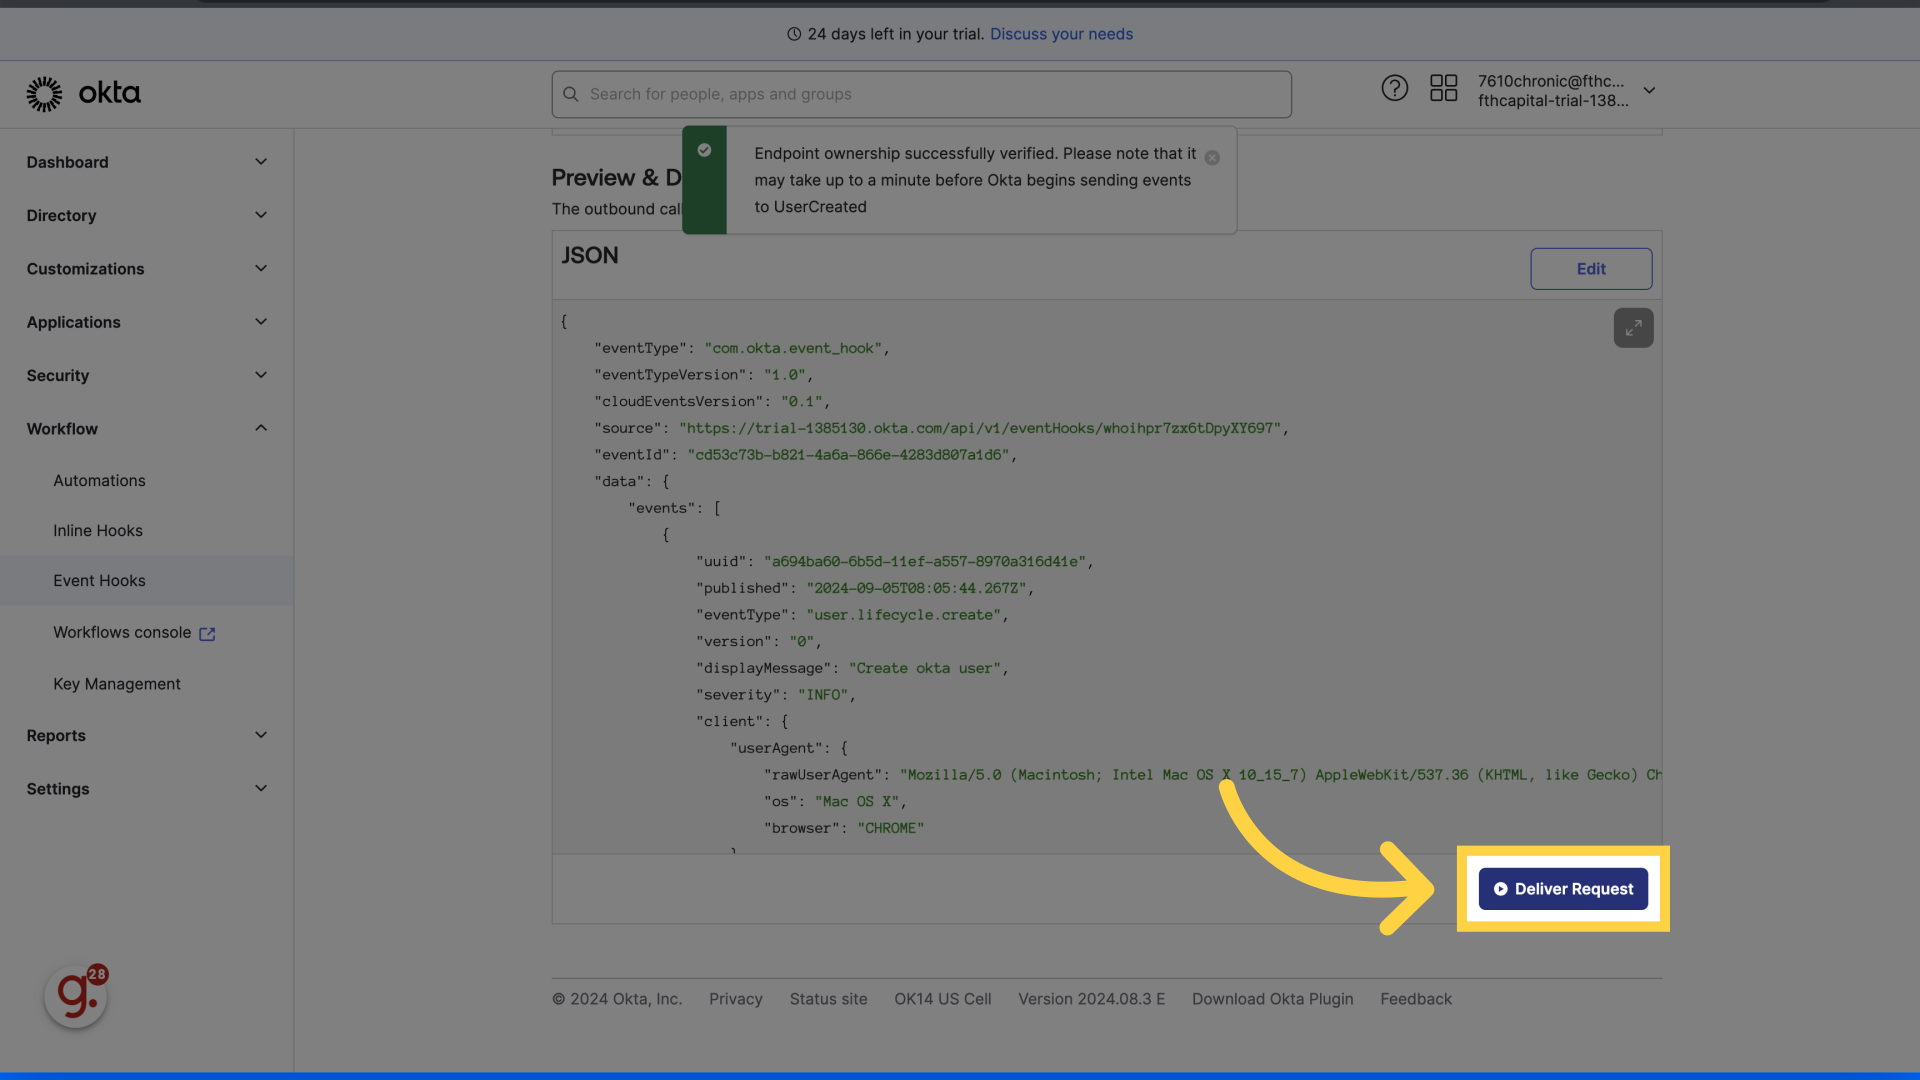Click the OK14 US Cell footer link
This screenshot has width=1920, height=1080.
[943, 999]
